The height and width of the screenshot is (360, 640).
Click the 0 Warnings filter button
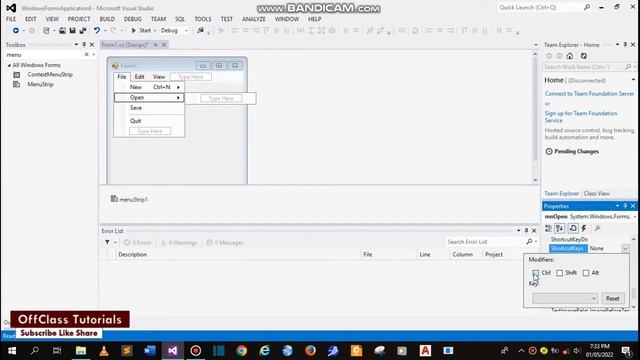click(x=179, y=243)
